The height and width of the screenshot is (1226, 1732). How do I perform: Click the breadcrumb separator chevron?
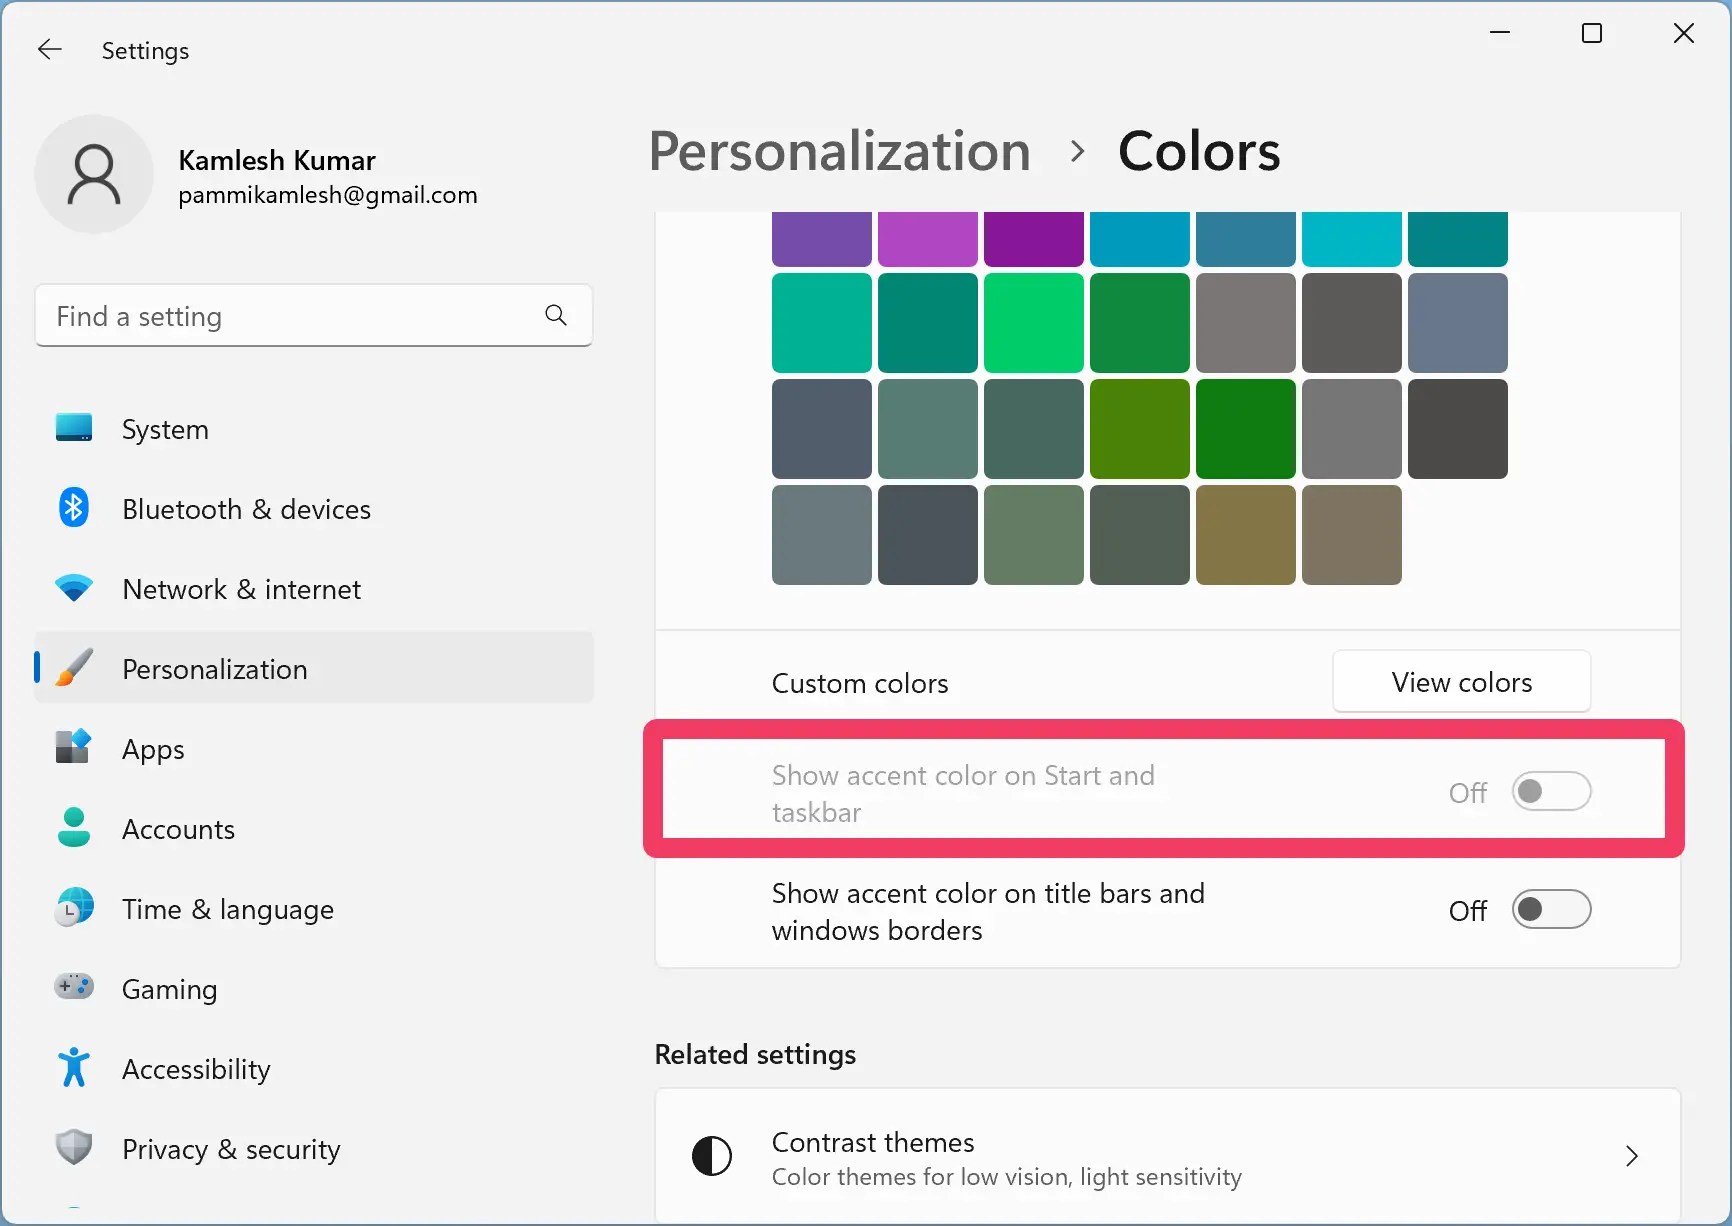pos(1077,150)
